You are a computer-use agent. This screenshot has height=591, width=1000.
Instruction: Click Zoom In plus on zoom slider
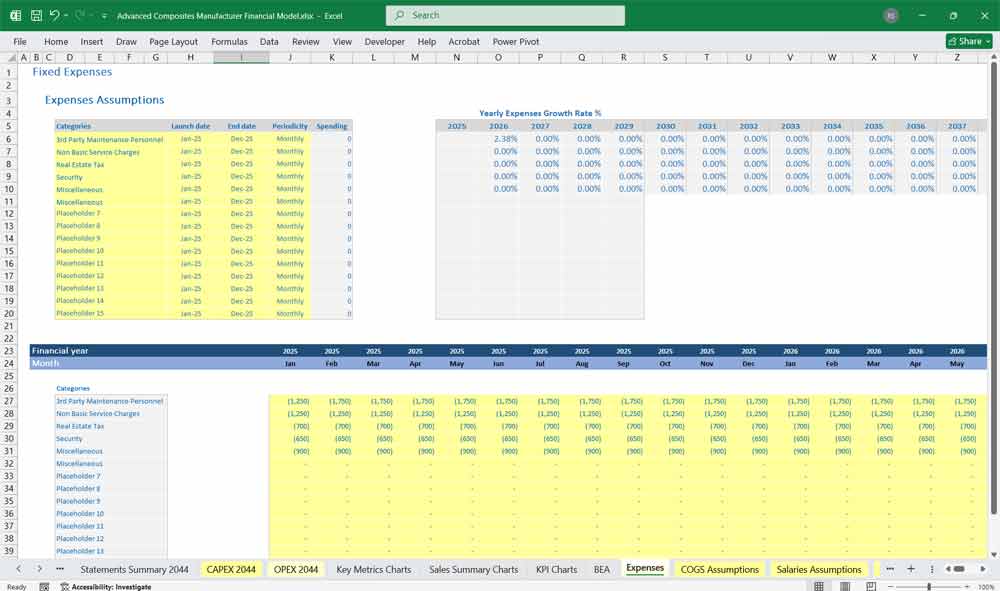pyautogui.click(x=968, y=585)
